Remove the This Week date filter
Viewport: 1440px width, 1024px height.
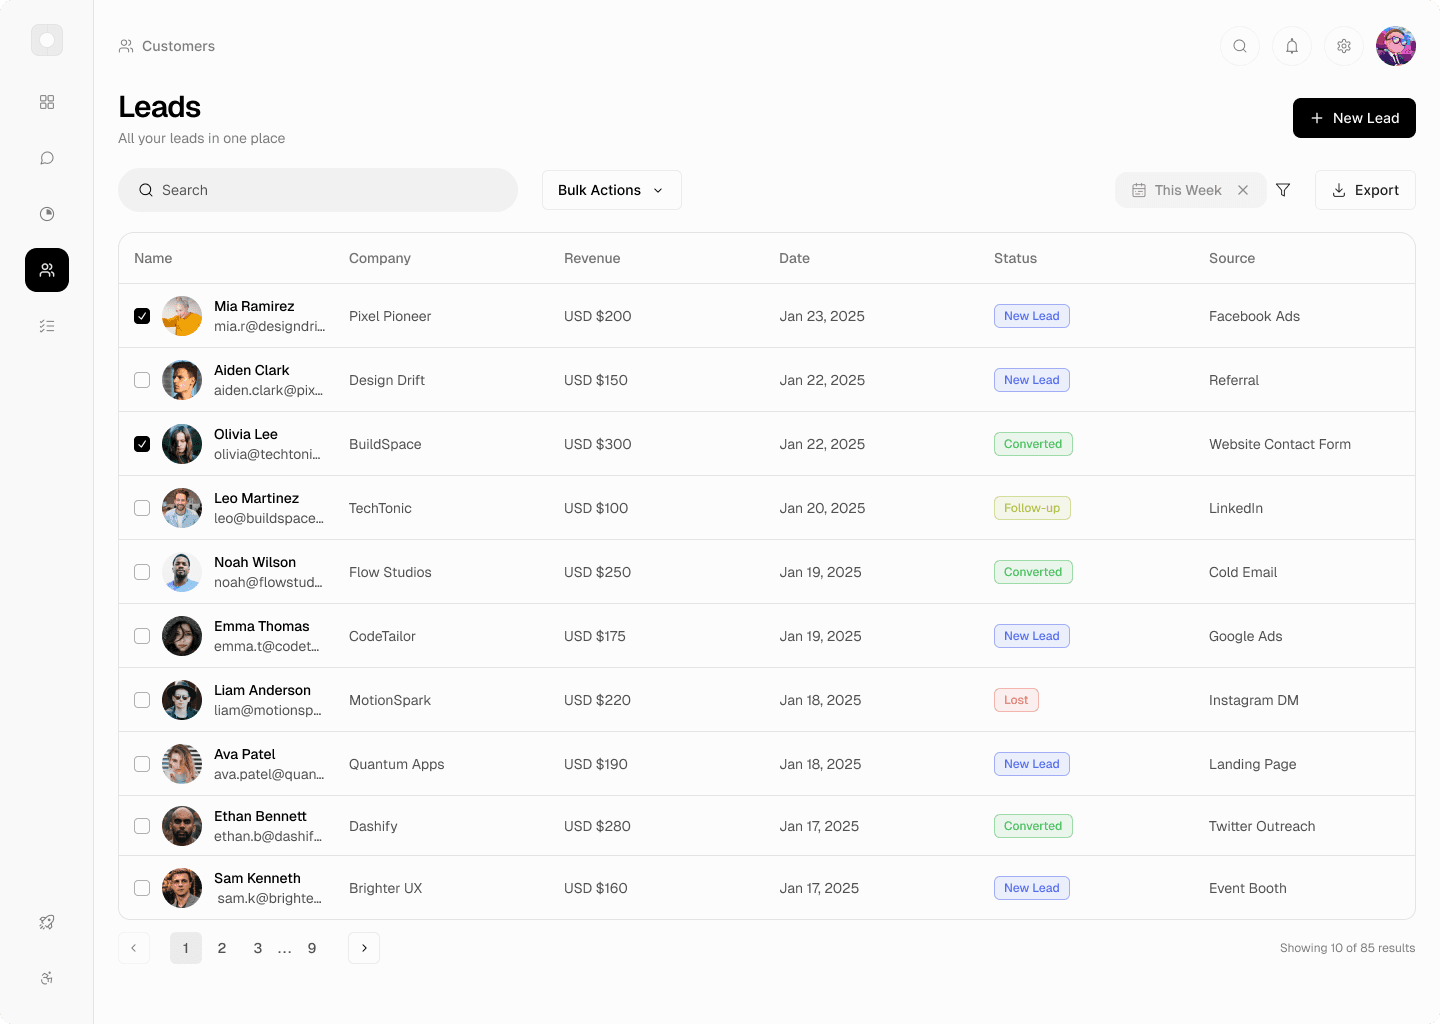[x=1243, y=190]
